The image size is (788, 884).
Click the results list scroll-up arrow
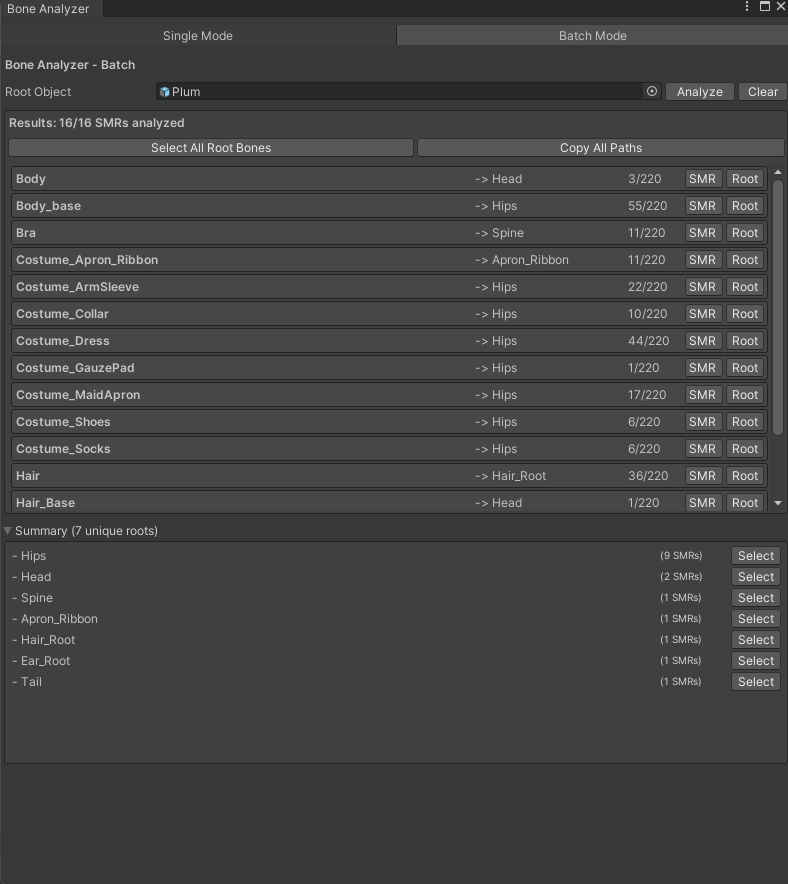[x=779, y=173]
